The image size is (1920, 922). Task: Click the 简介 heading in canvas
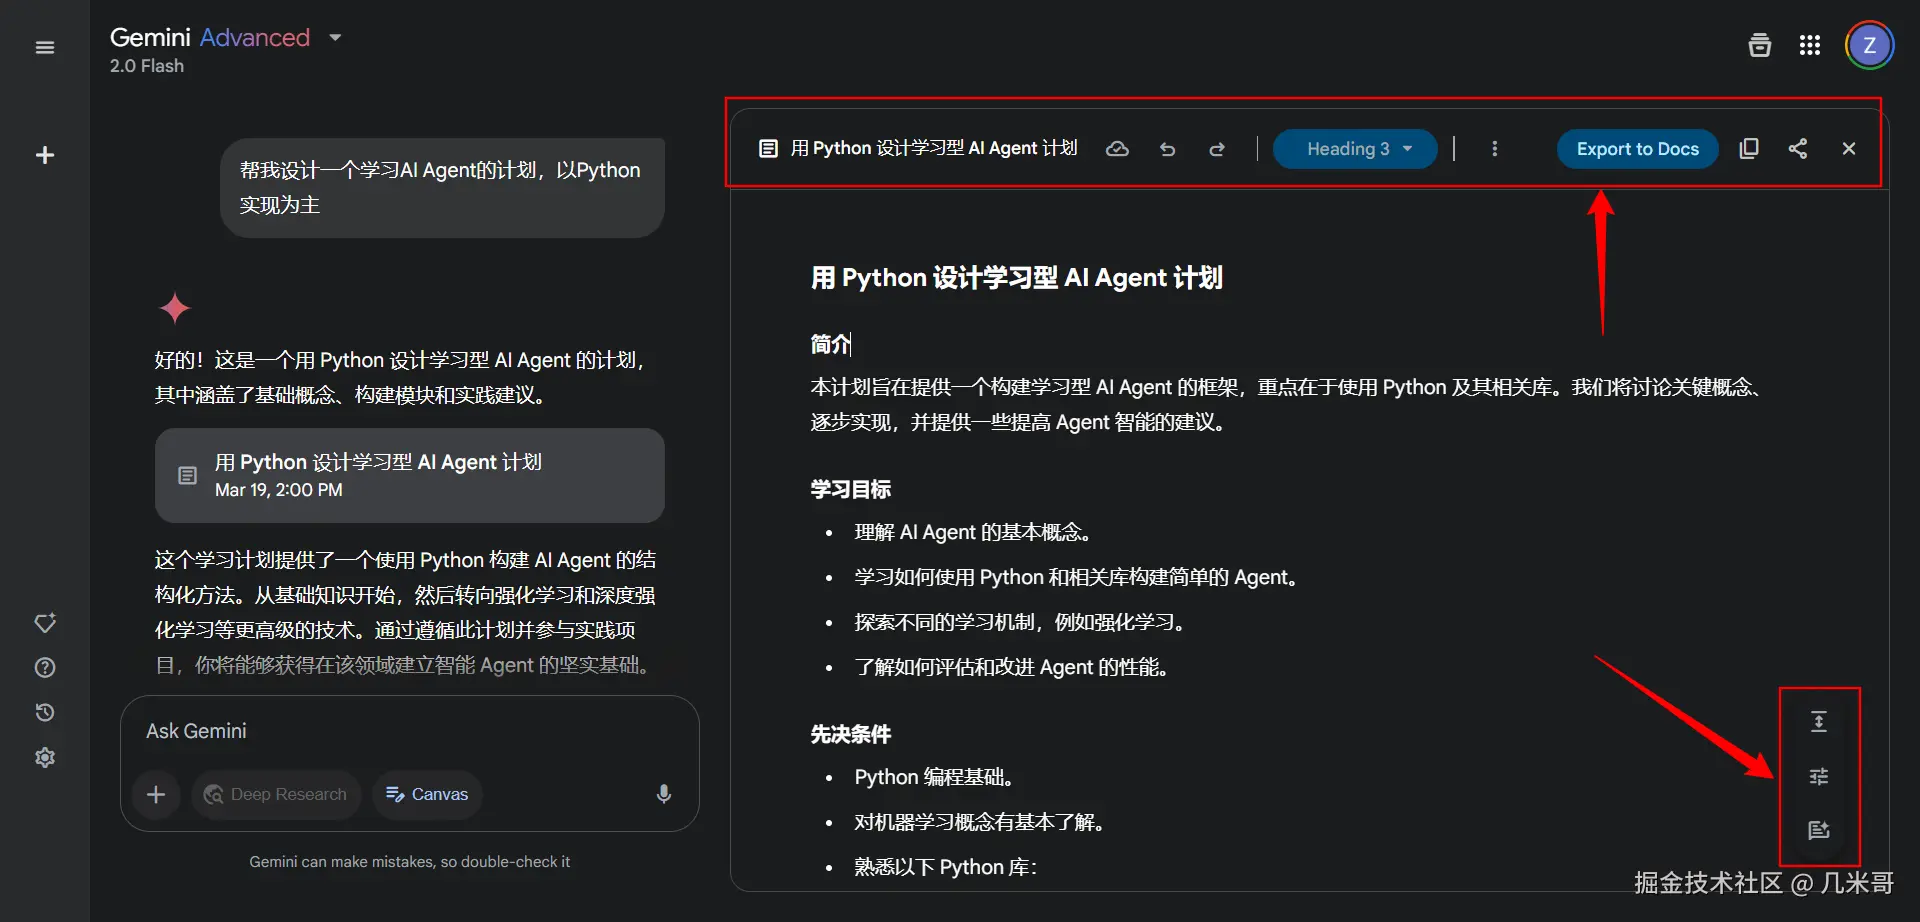(x=830, y=344)
